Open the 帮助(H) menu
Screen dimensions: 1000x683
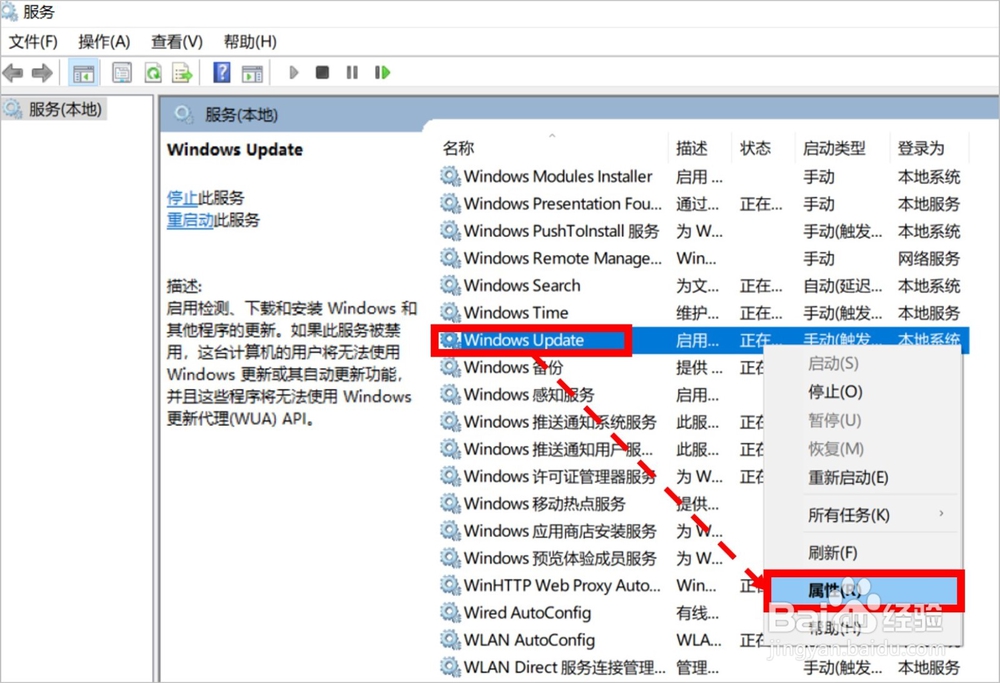point(250,42)
